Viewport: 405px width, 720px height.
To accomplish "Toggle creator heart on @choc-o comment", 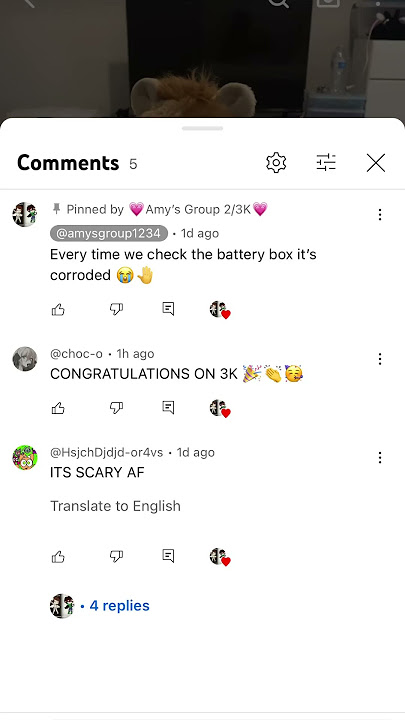I will point(220,408).
